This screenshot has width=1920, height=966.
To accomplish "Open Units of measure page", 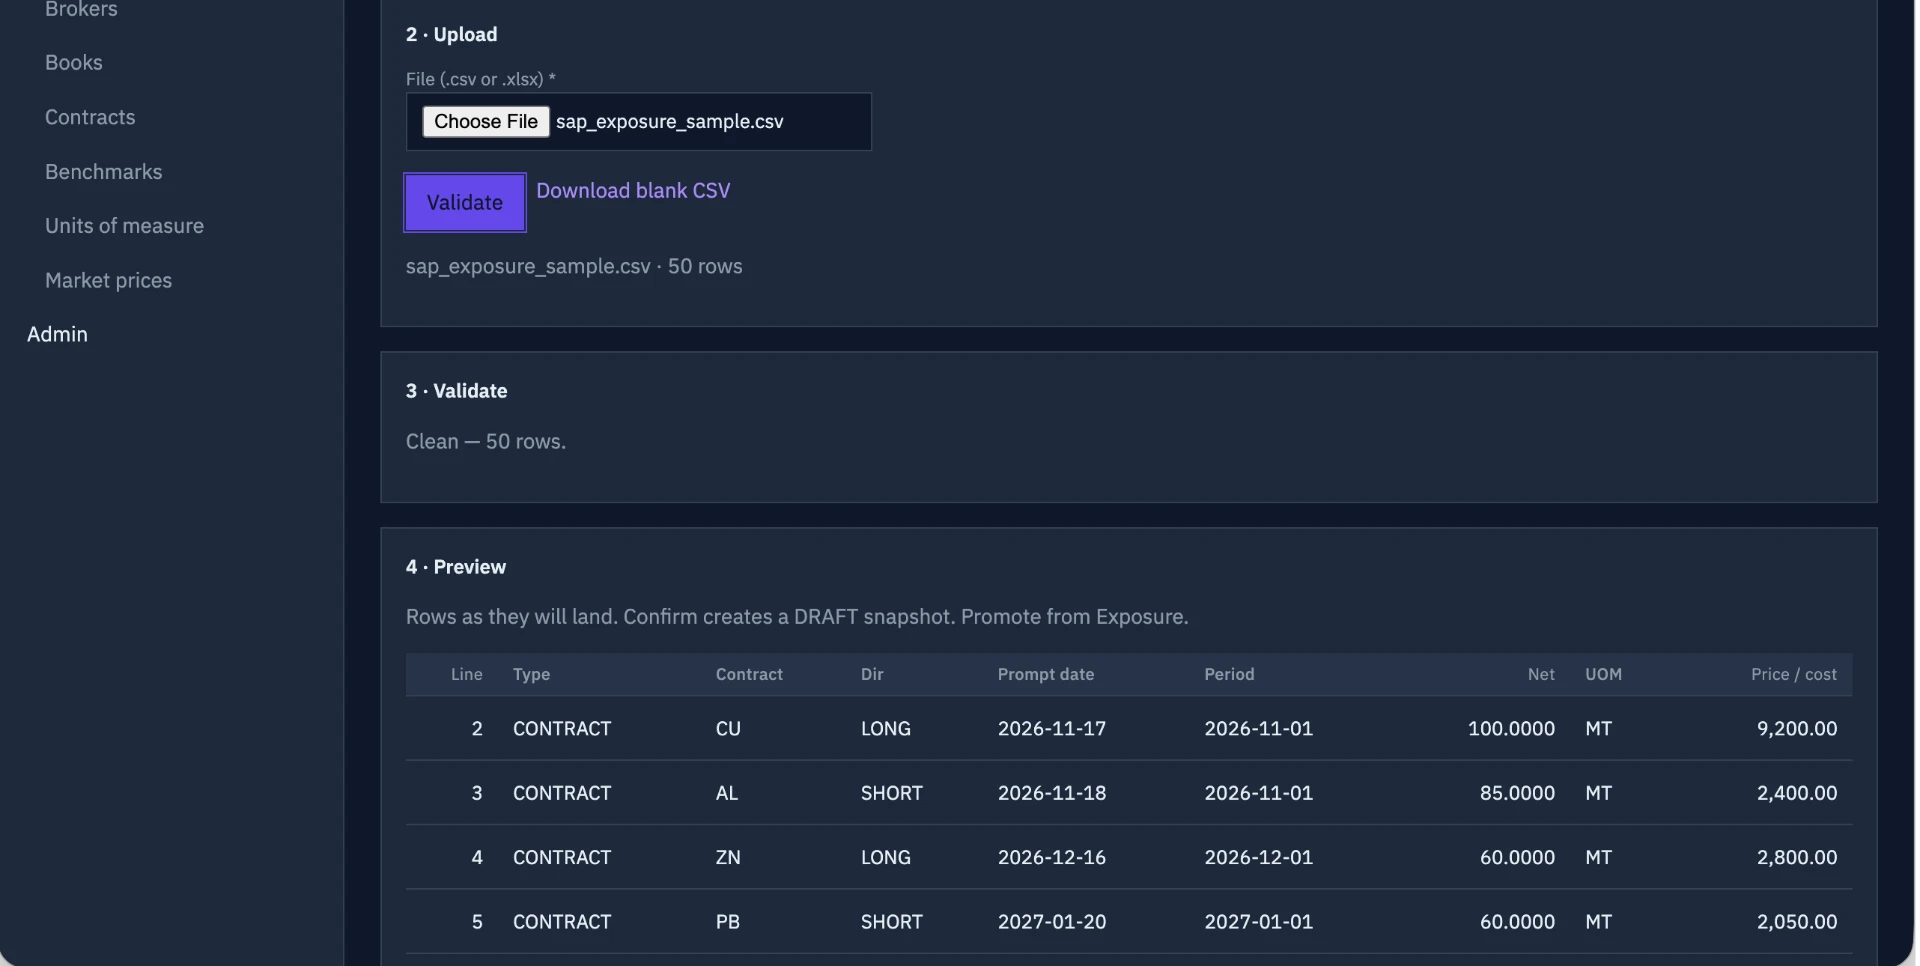I will click(x=124, y=226).
